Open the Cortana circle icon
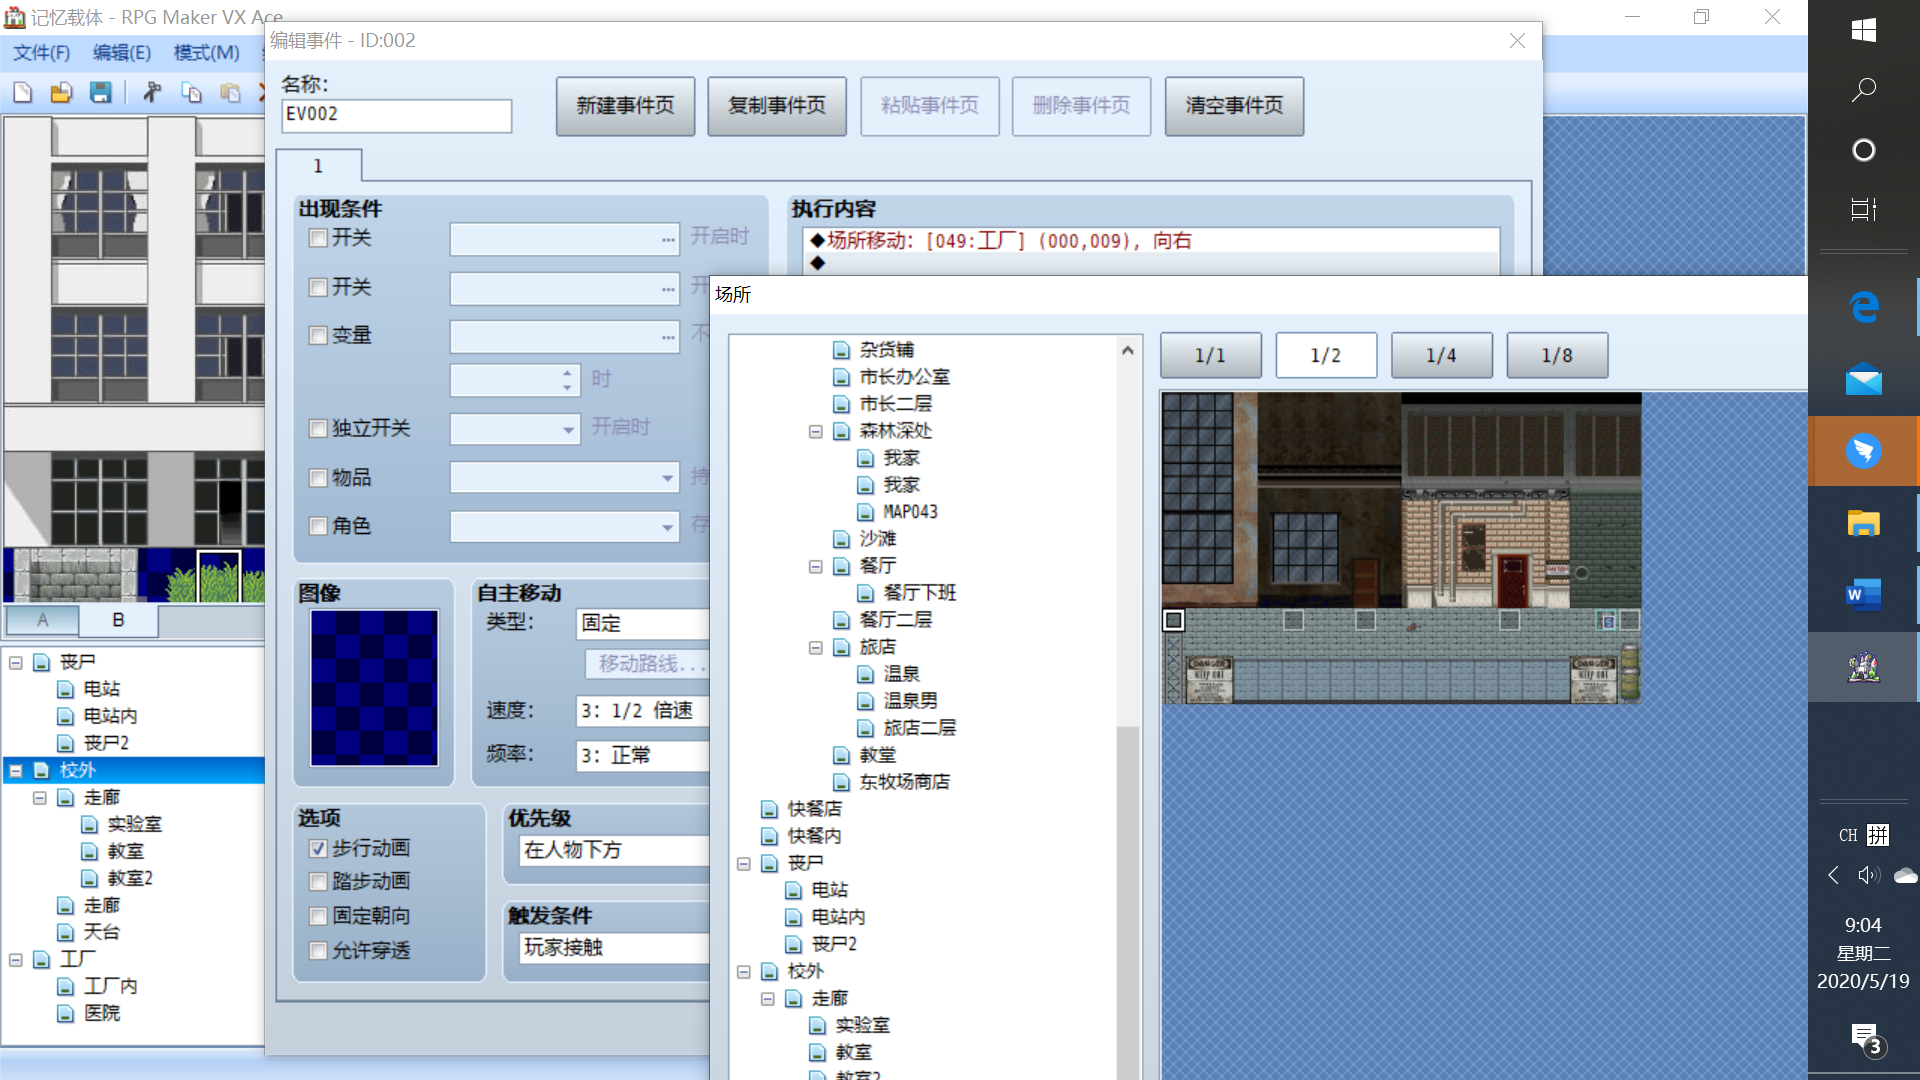Image resolution: width=1920 pixels, height=1080 pixels. click(1863, 150)
